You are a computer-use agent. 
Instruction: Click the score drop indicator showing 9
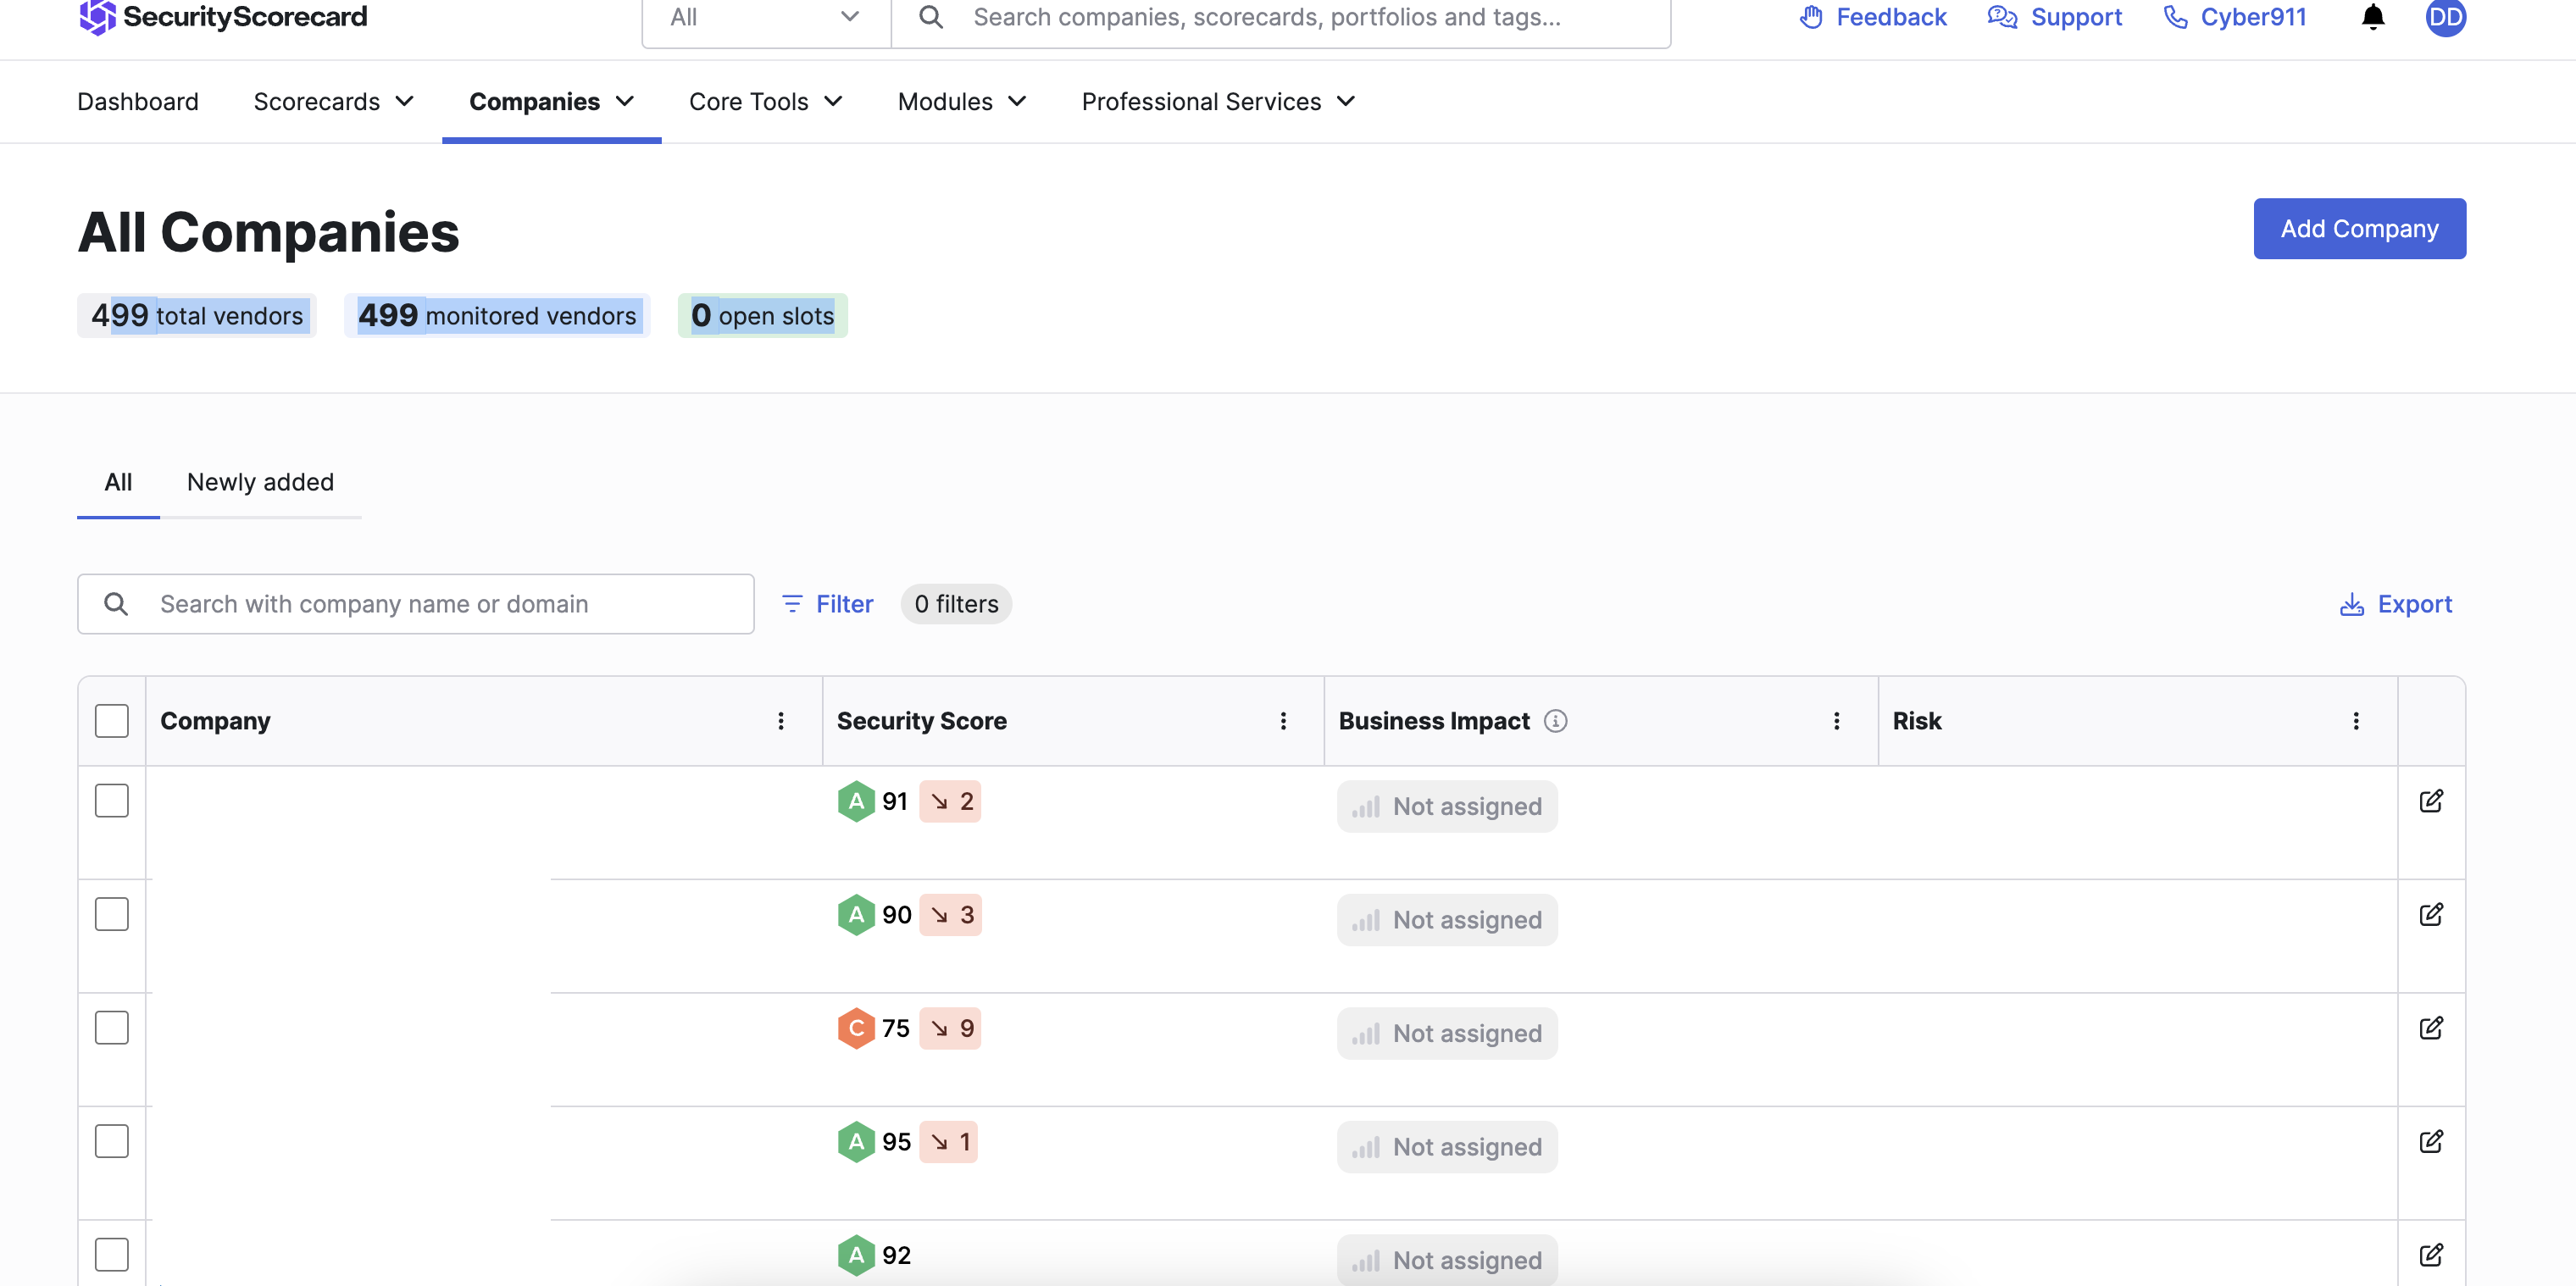950,1028
